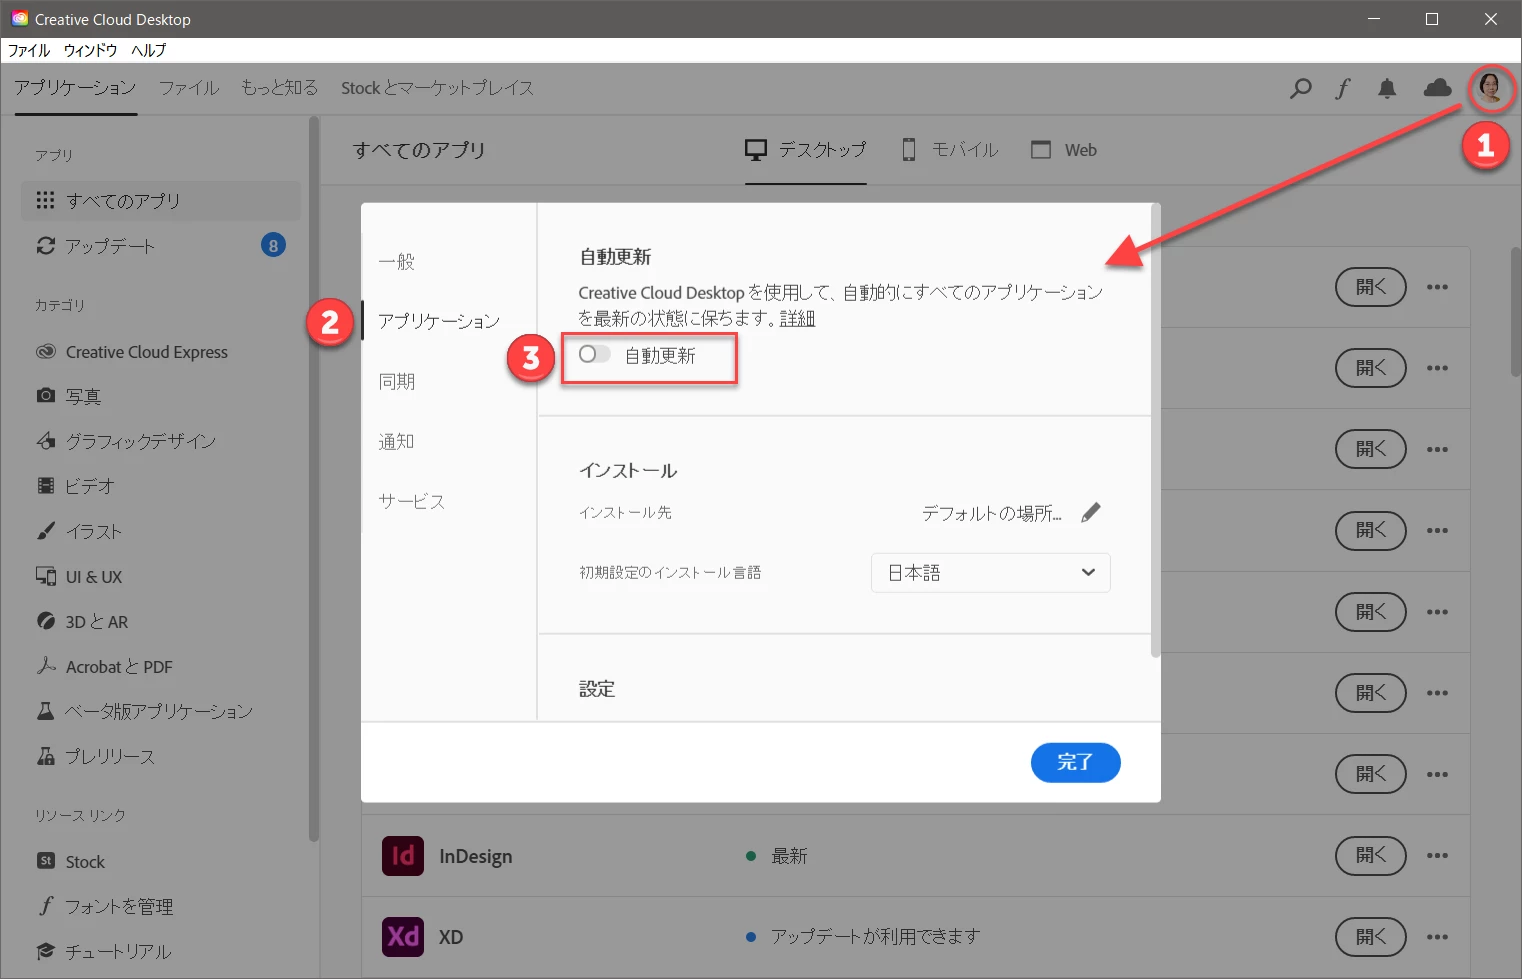Image resolution: width=1522 pixels, height=979 pixels.
Task: Open the 通知 preferences section
Action: coord(396,441)
